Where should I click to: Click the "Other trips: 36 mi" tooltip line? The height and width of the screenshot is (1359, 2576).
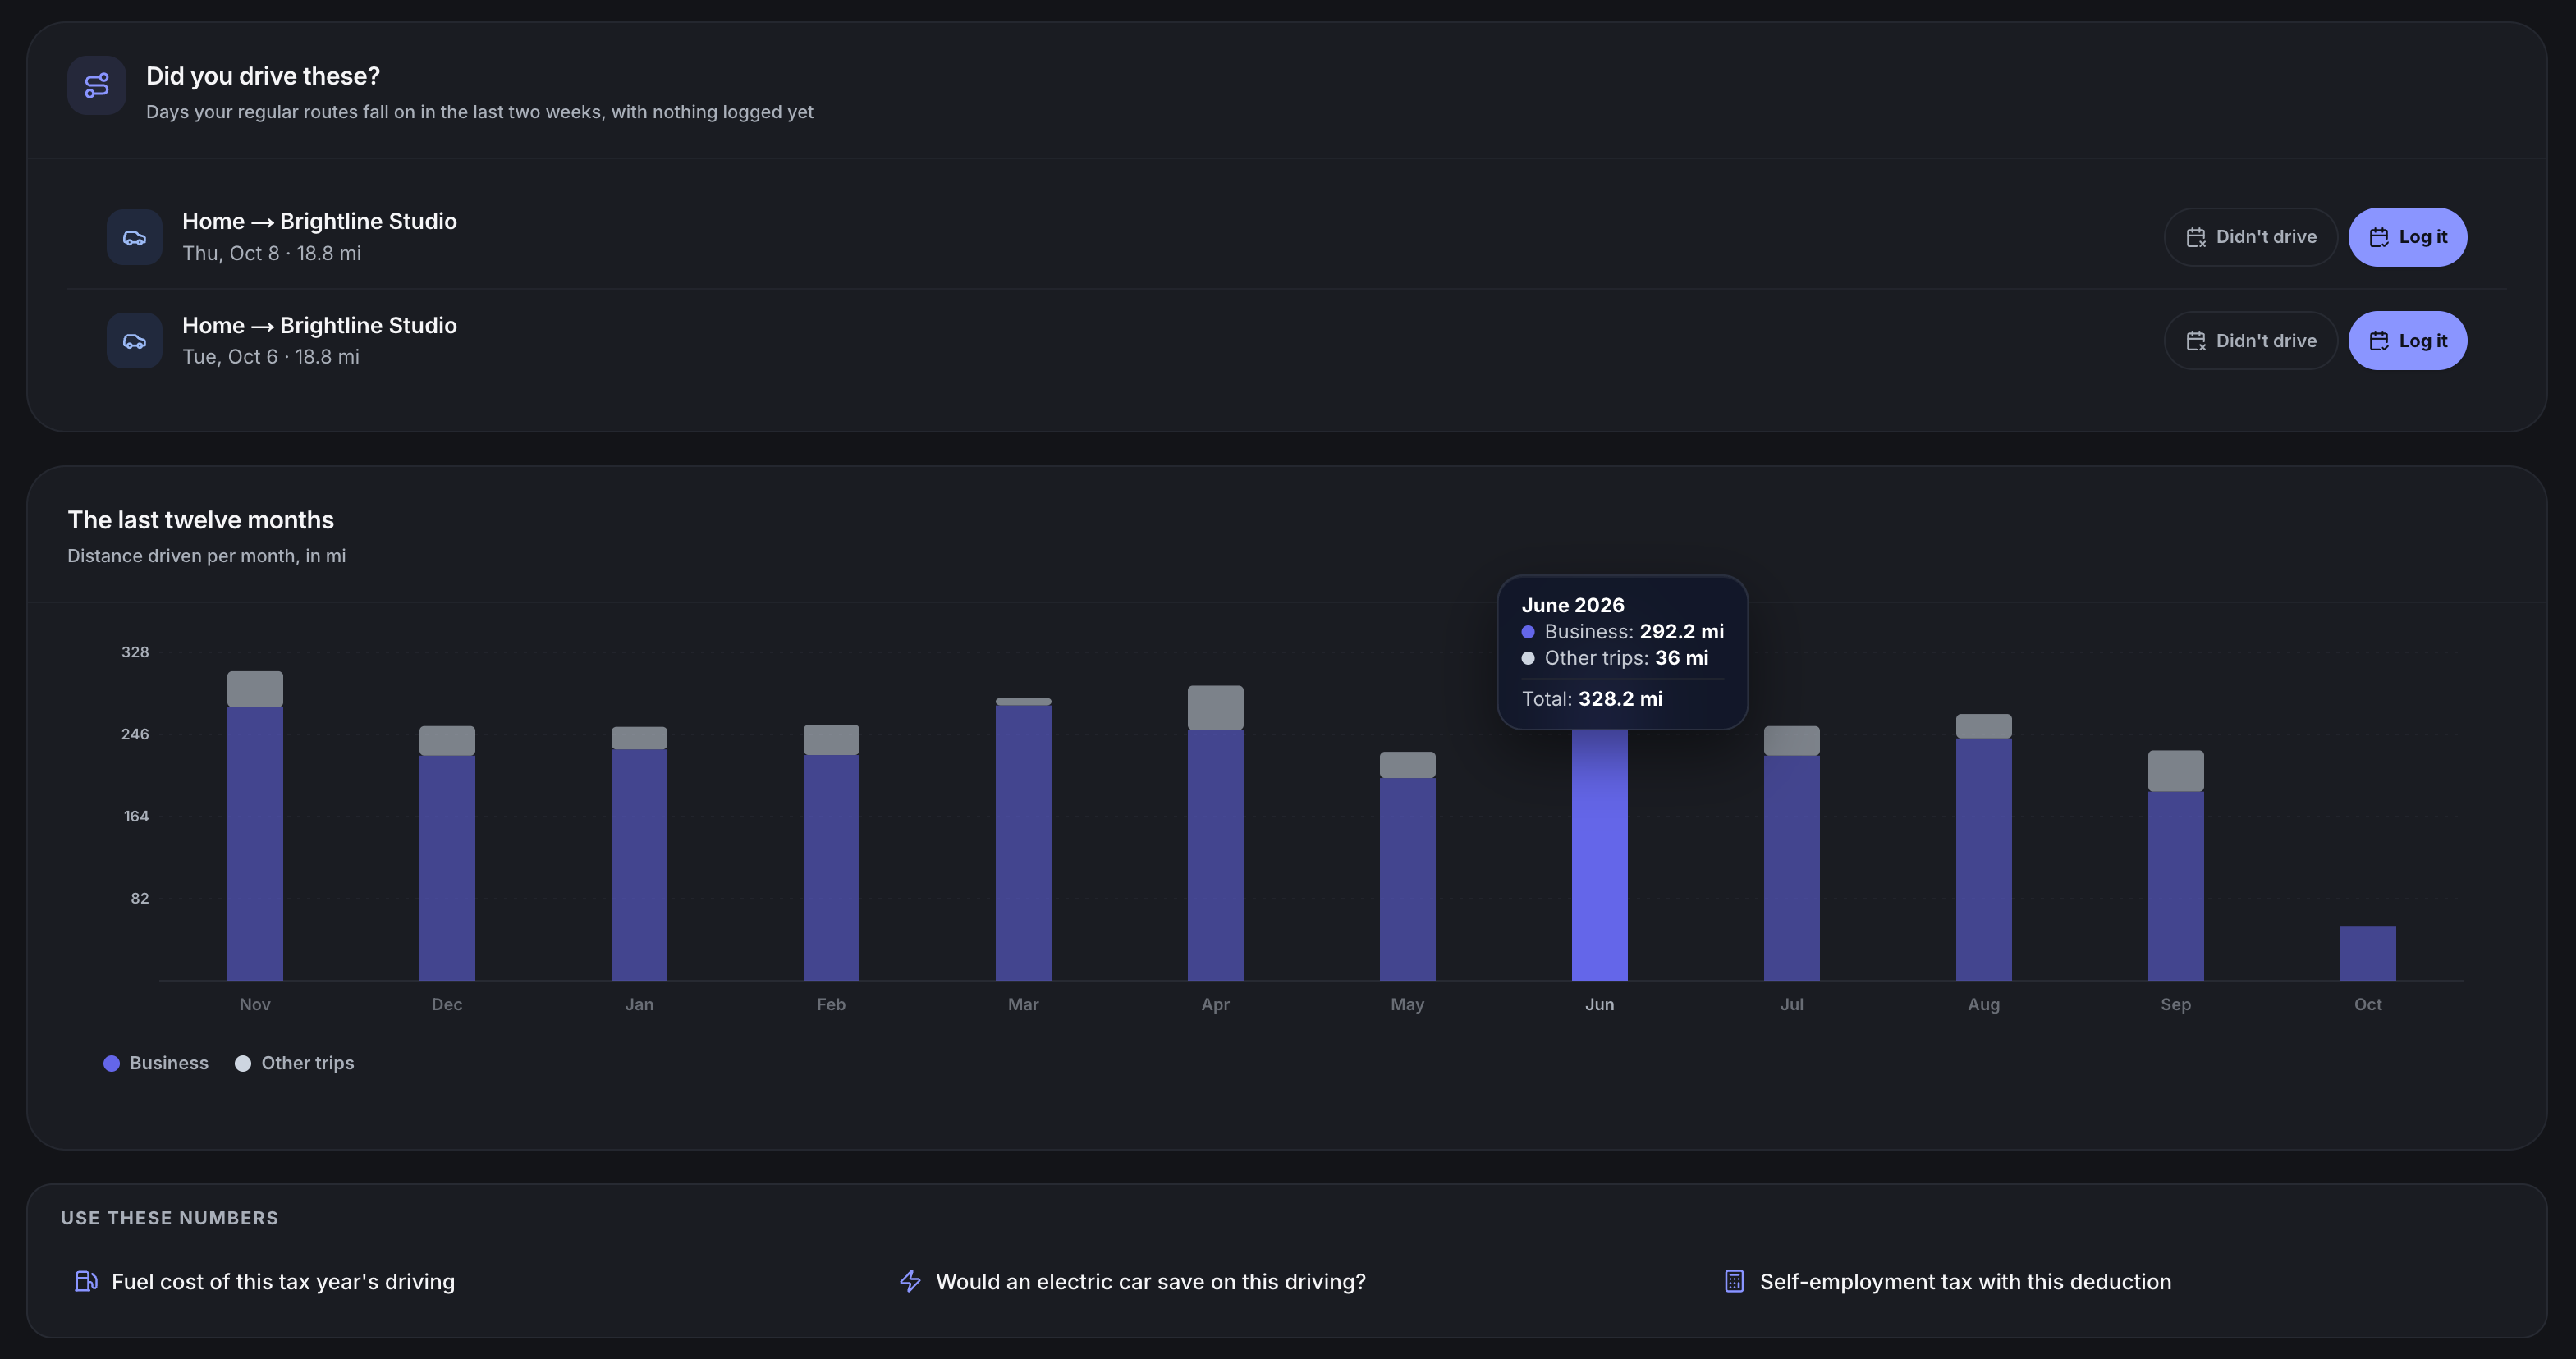tap(1614, 658)
